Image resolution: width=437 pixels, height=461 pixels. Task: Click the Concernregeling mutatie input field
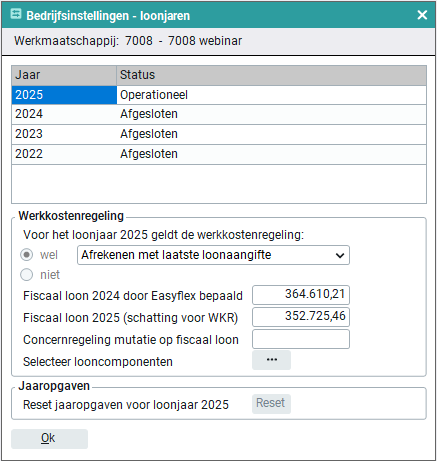301,339
